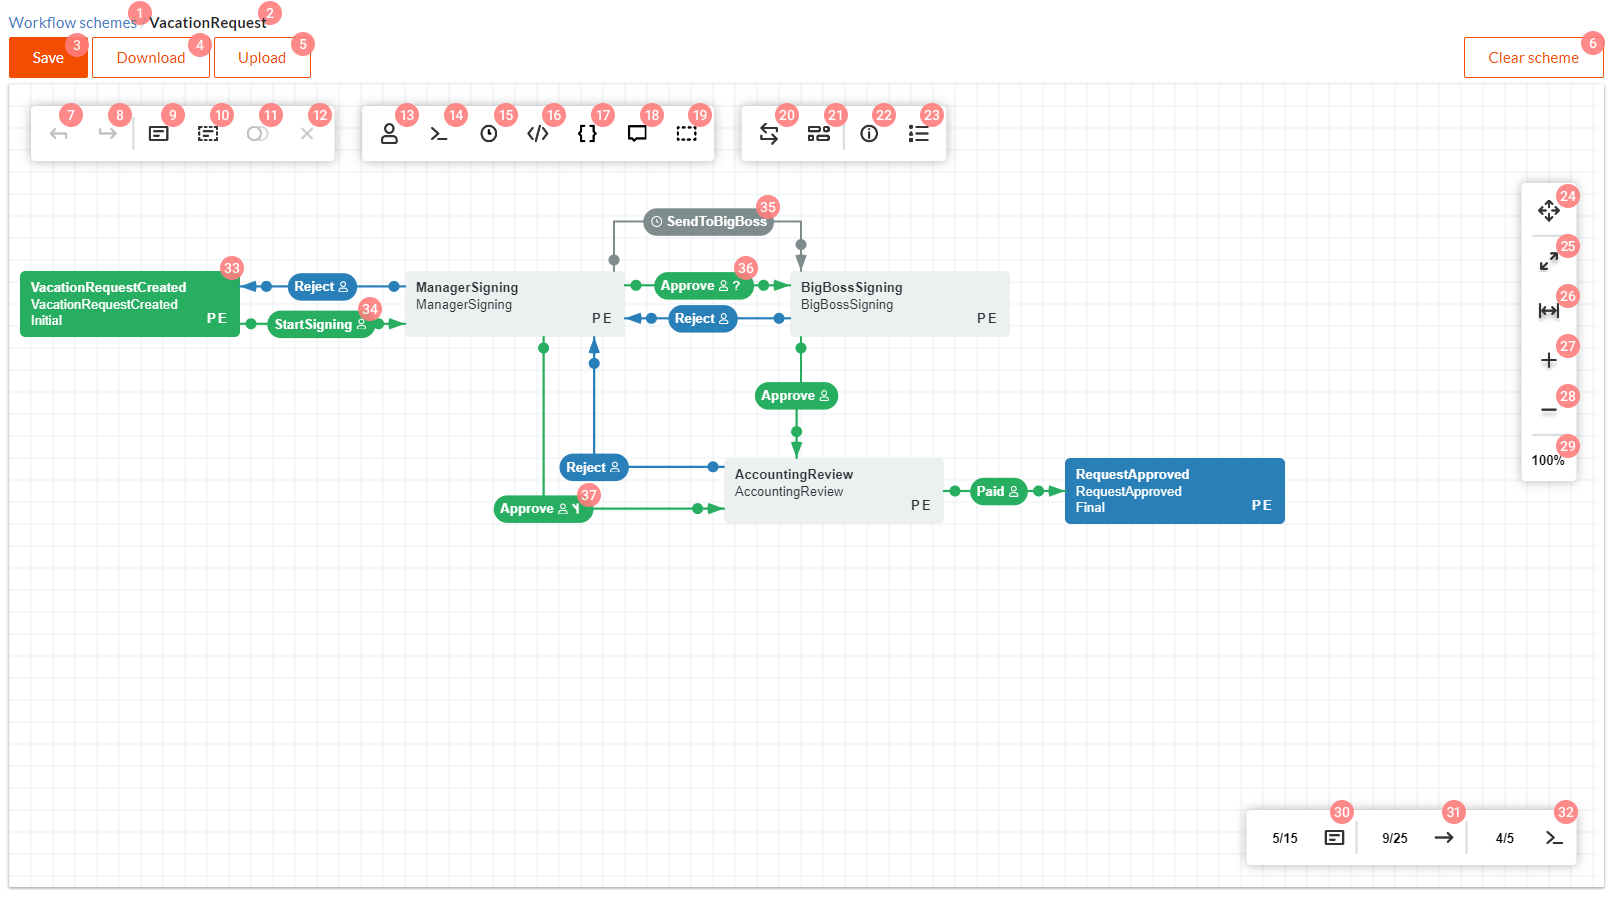Click the 4/5 commands count
1609x902 pixels.
point(1505,838)
